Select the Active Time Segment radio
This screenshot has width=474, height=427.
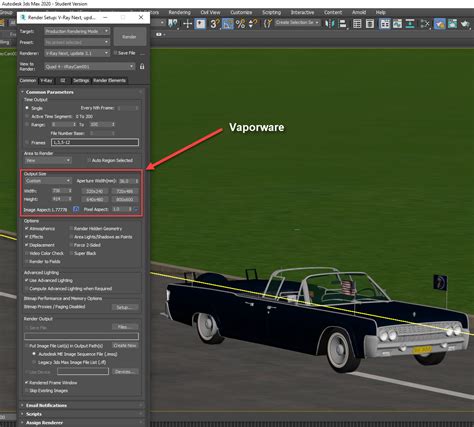coord(27,116)
